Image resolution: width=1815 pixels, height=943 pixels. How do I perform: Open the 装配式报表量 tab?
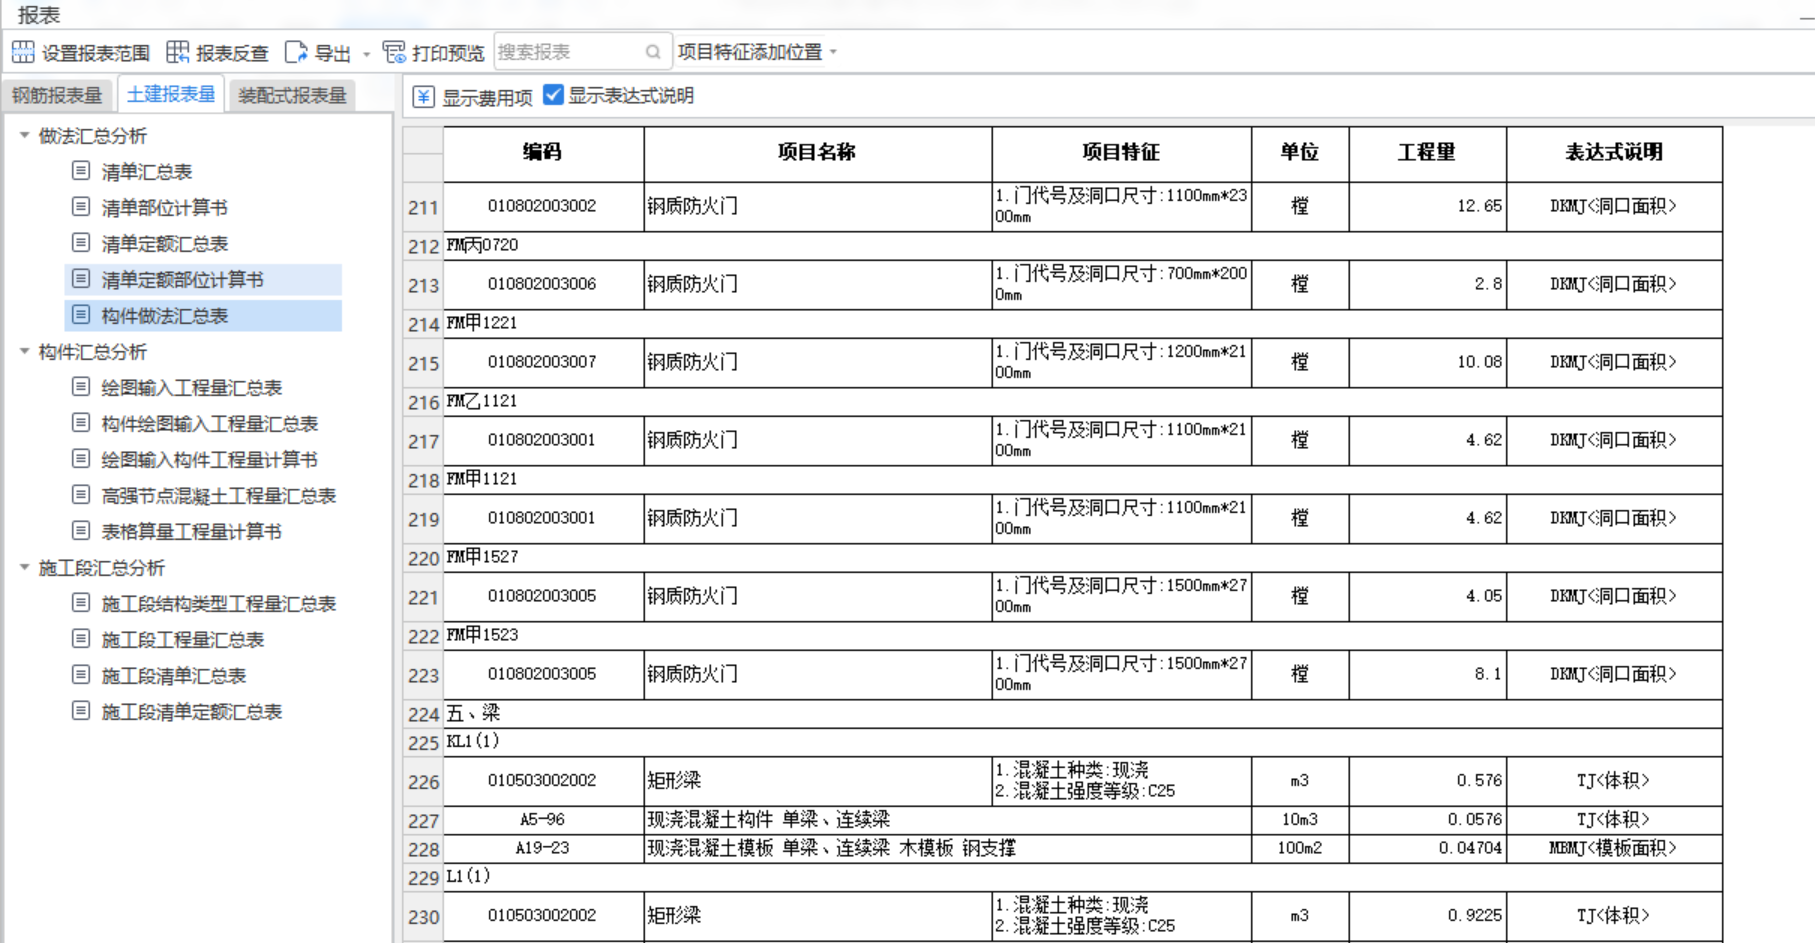pos(292,95)
